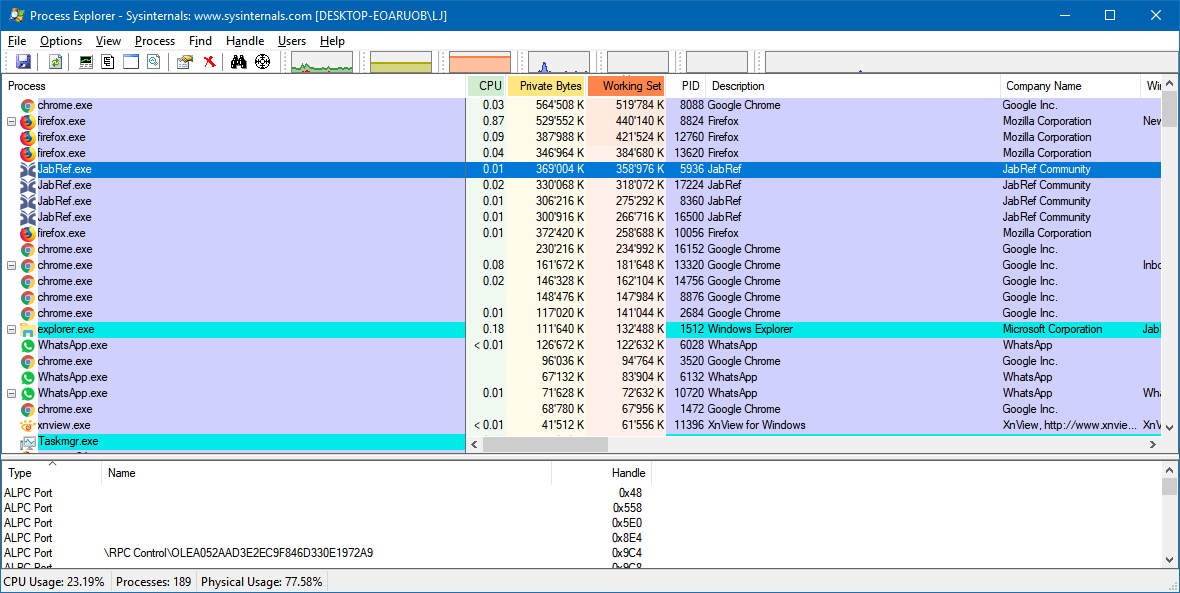Sort by Working Set column header
1180x593 pixels.
[x=627, y=86]
